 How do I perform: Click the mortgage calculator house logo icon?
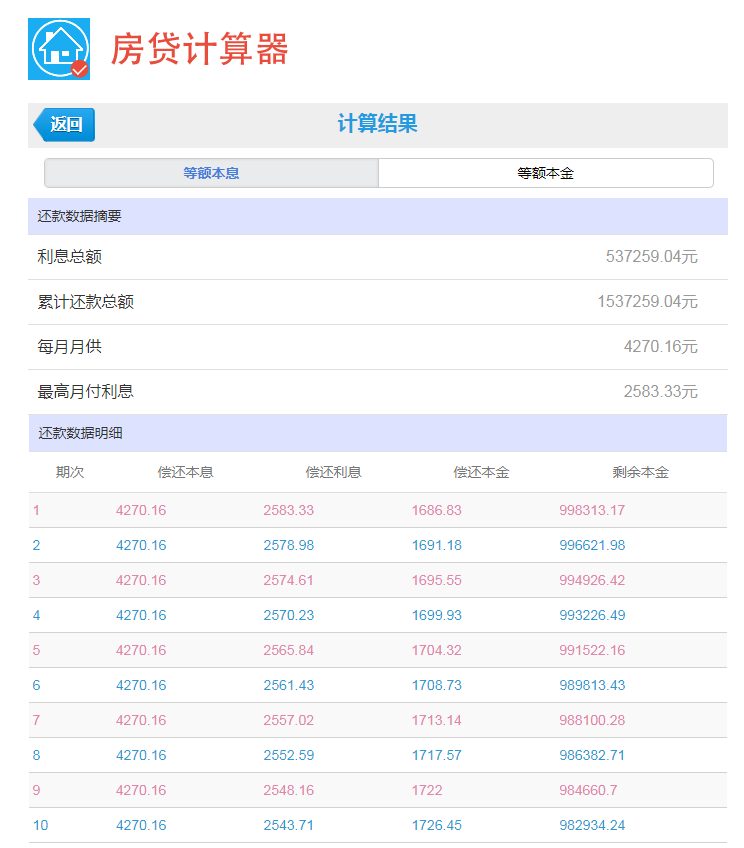point(59,49)
